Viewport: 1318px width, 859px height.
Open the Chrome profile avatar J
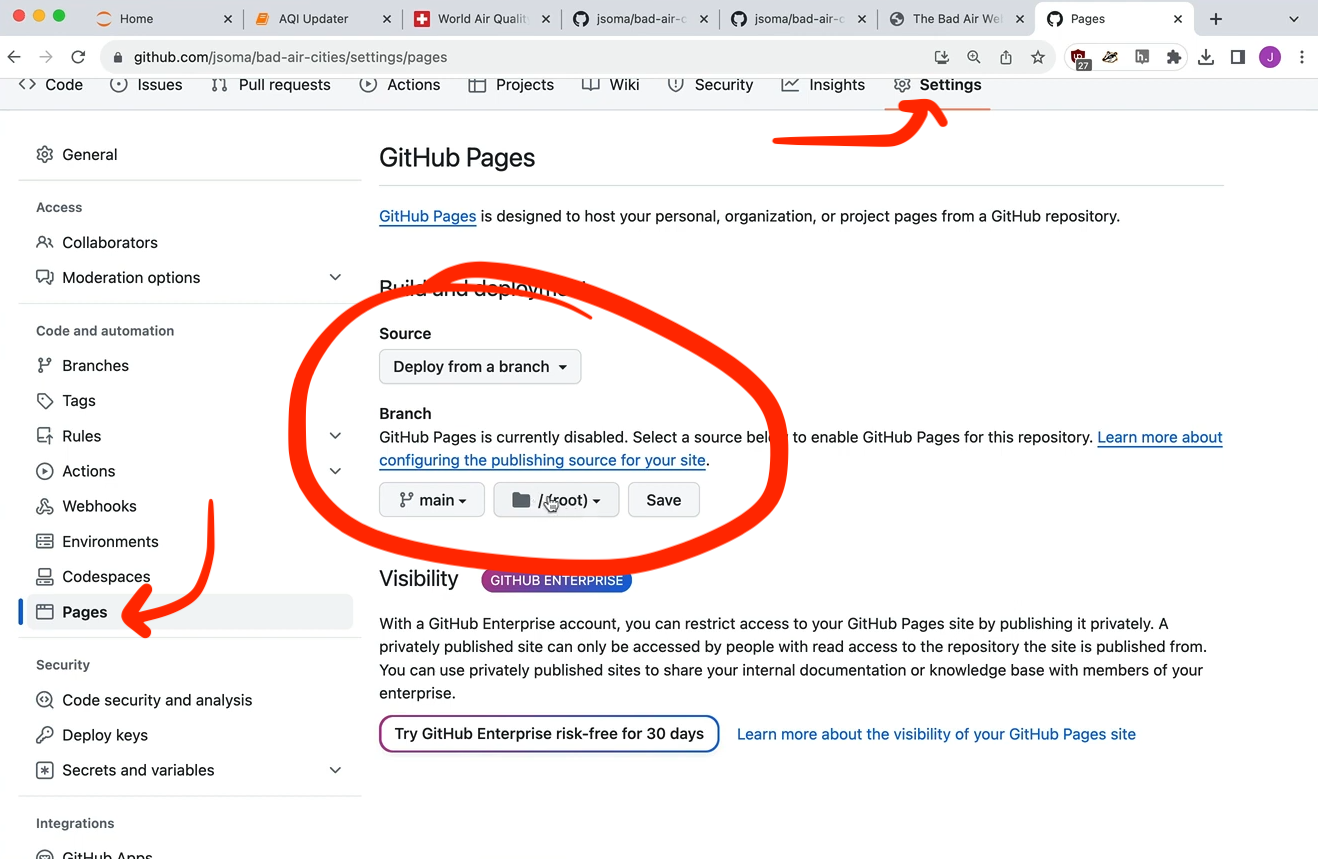click(x=1270, y=57)
